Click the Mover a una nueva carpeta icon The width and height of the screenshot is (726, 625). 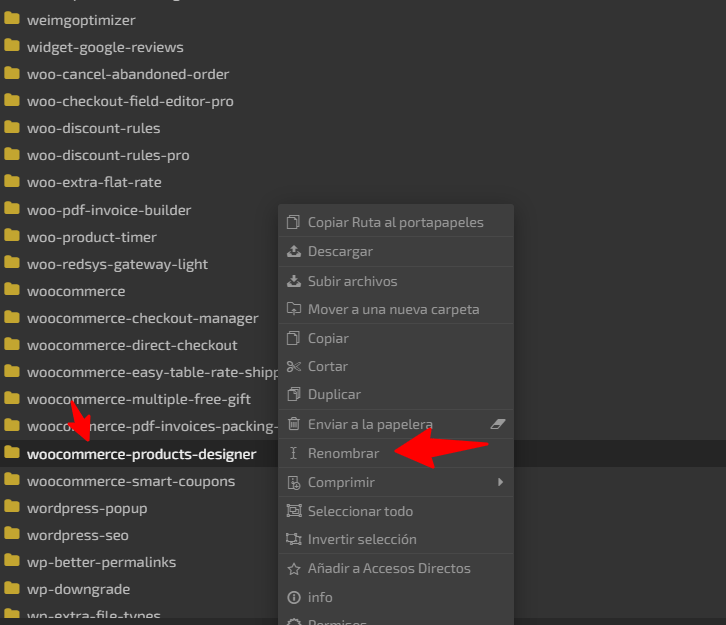[x=294, y=309]
